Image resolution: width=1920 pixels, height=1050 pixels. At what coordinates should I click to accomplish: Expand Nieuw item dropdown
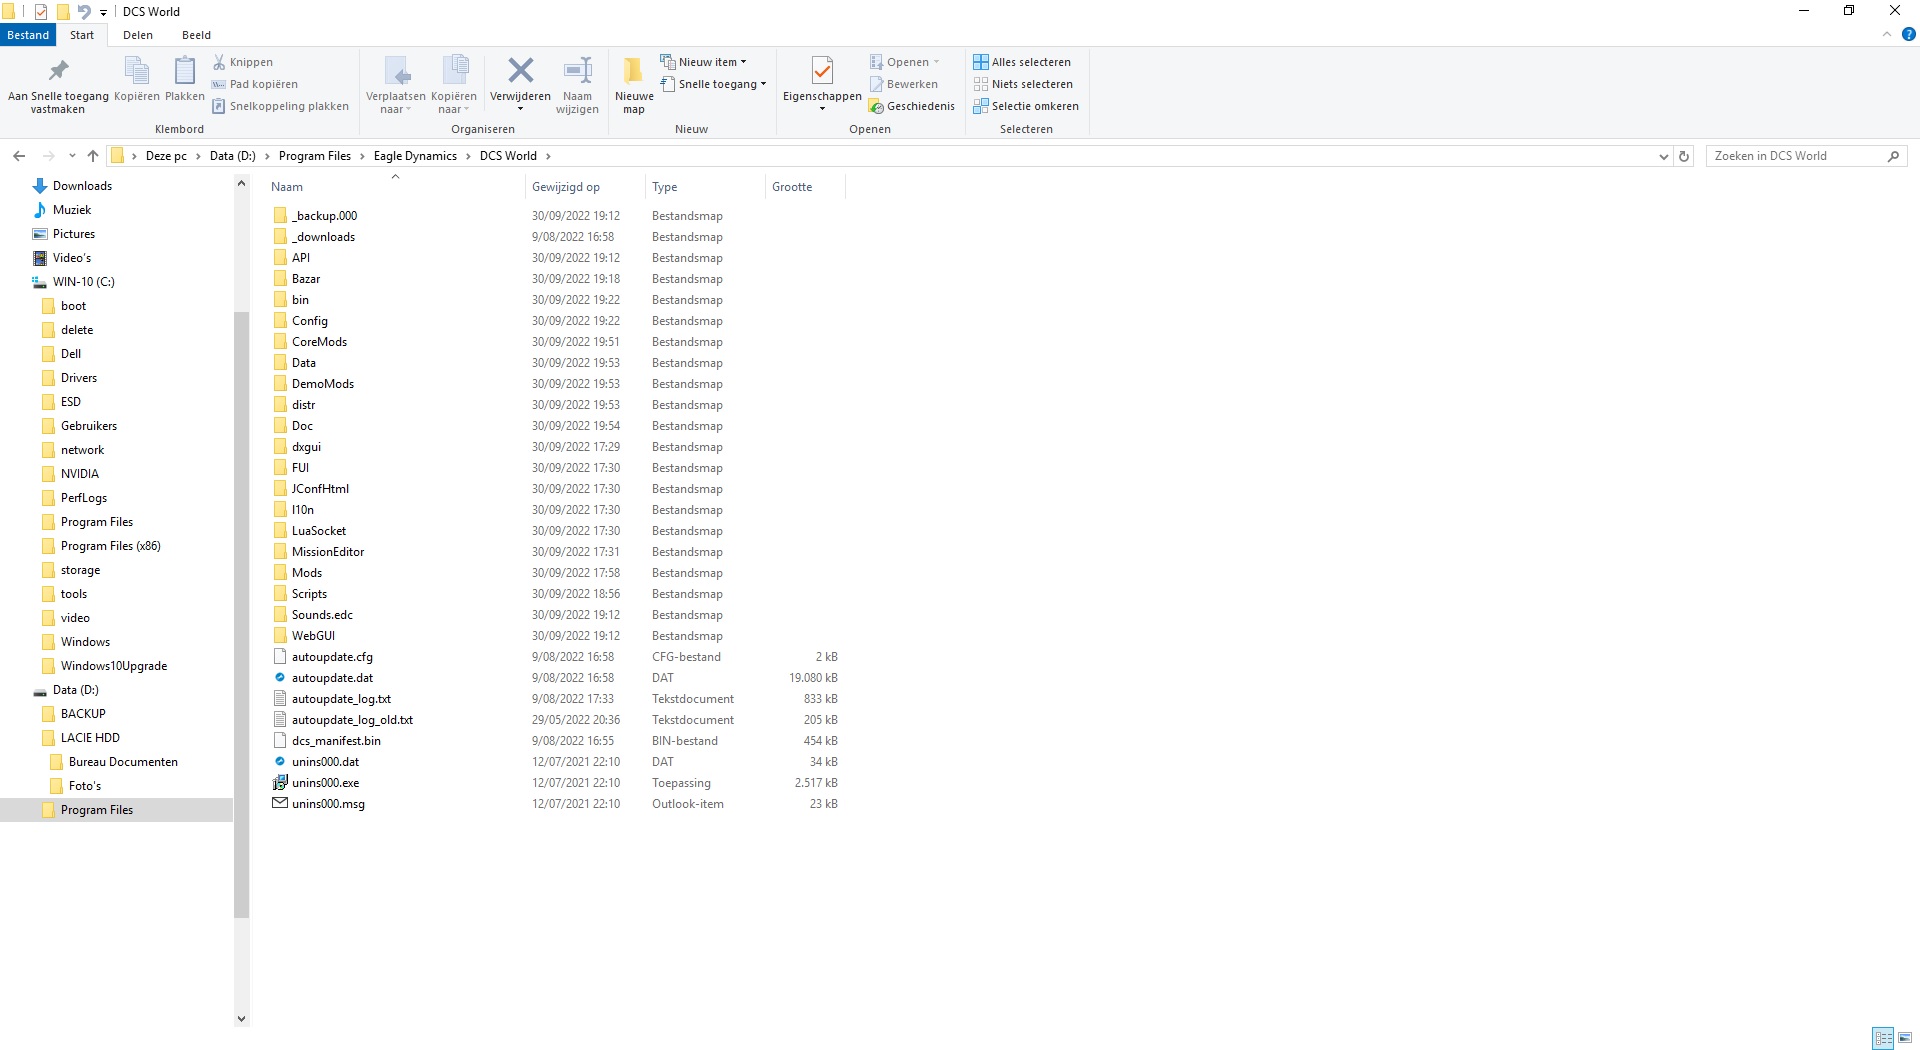tap(743, 62)
